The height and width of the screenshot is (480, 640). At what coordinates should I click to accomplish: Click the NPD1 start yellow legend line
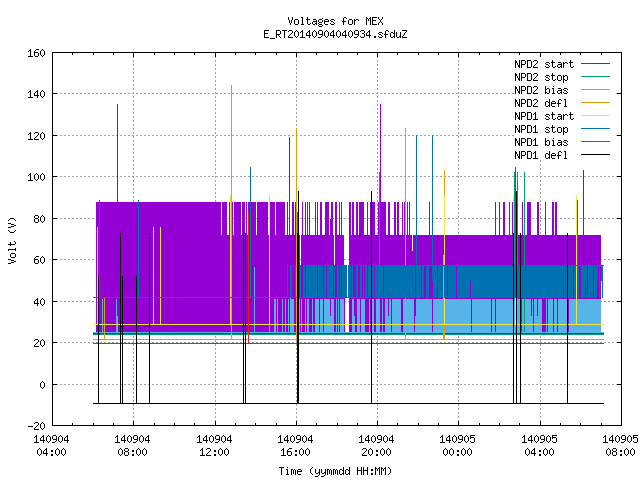click(x=595, y=116)
